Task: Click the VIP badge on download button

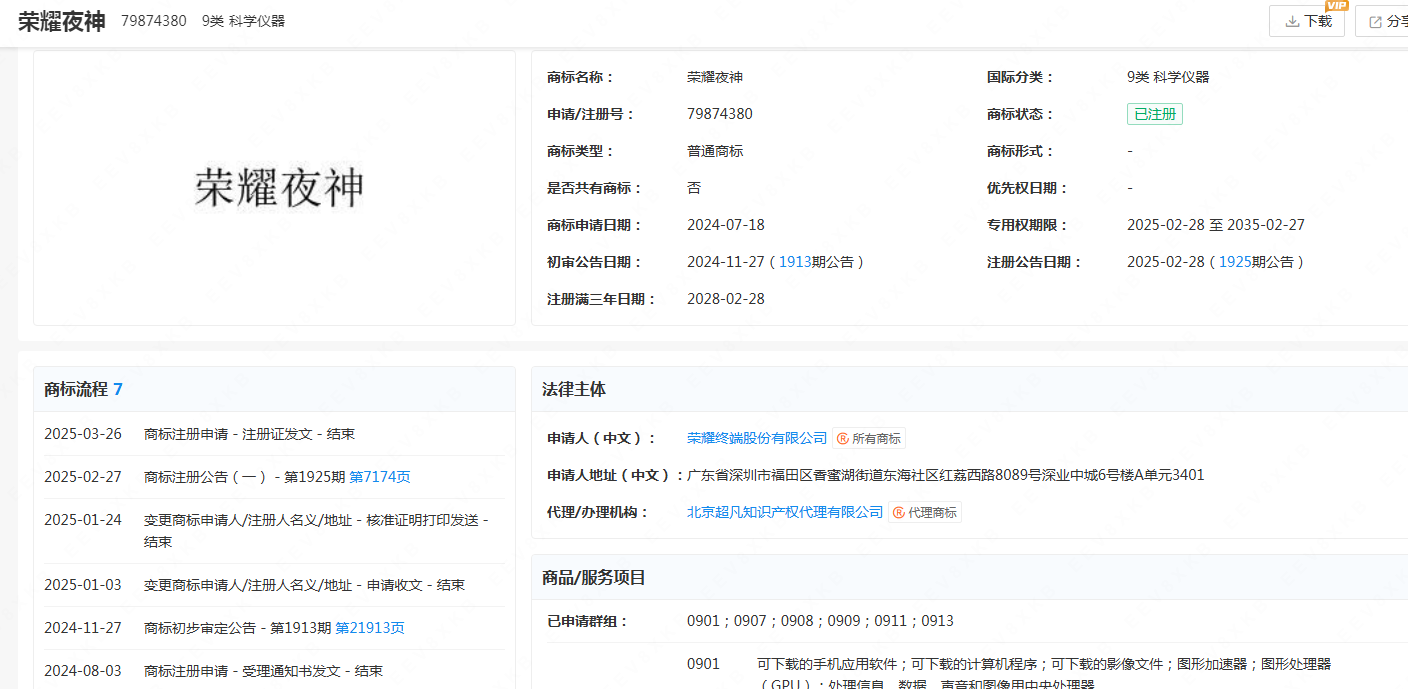Action: point(1337,6)
